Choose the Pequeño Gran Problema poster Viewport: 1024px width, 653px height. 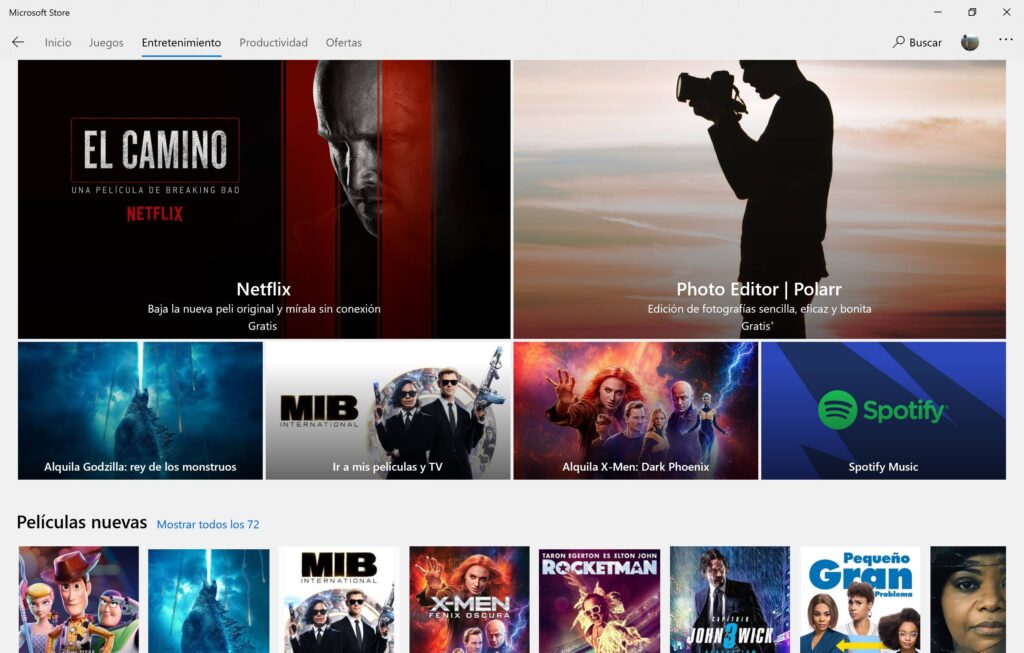860,599
